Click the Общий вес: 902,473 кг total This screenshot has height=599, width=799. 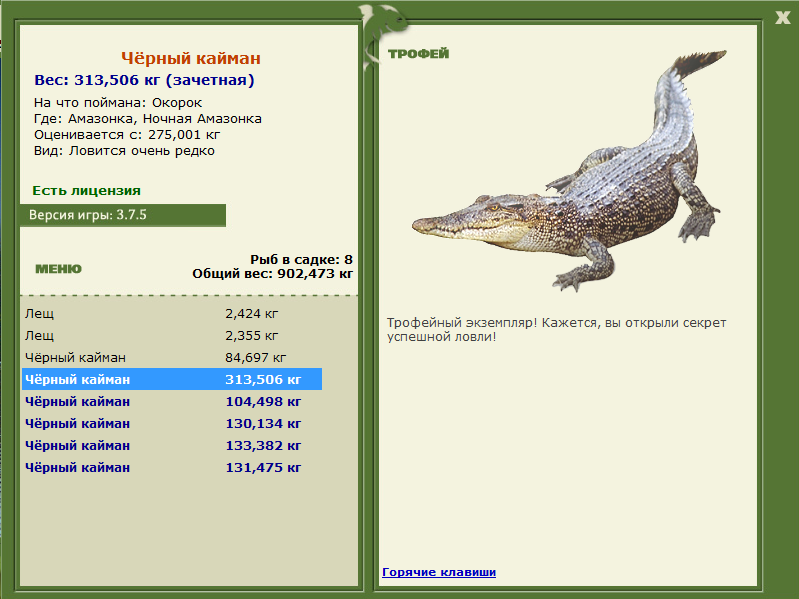[273, 274]
